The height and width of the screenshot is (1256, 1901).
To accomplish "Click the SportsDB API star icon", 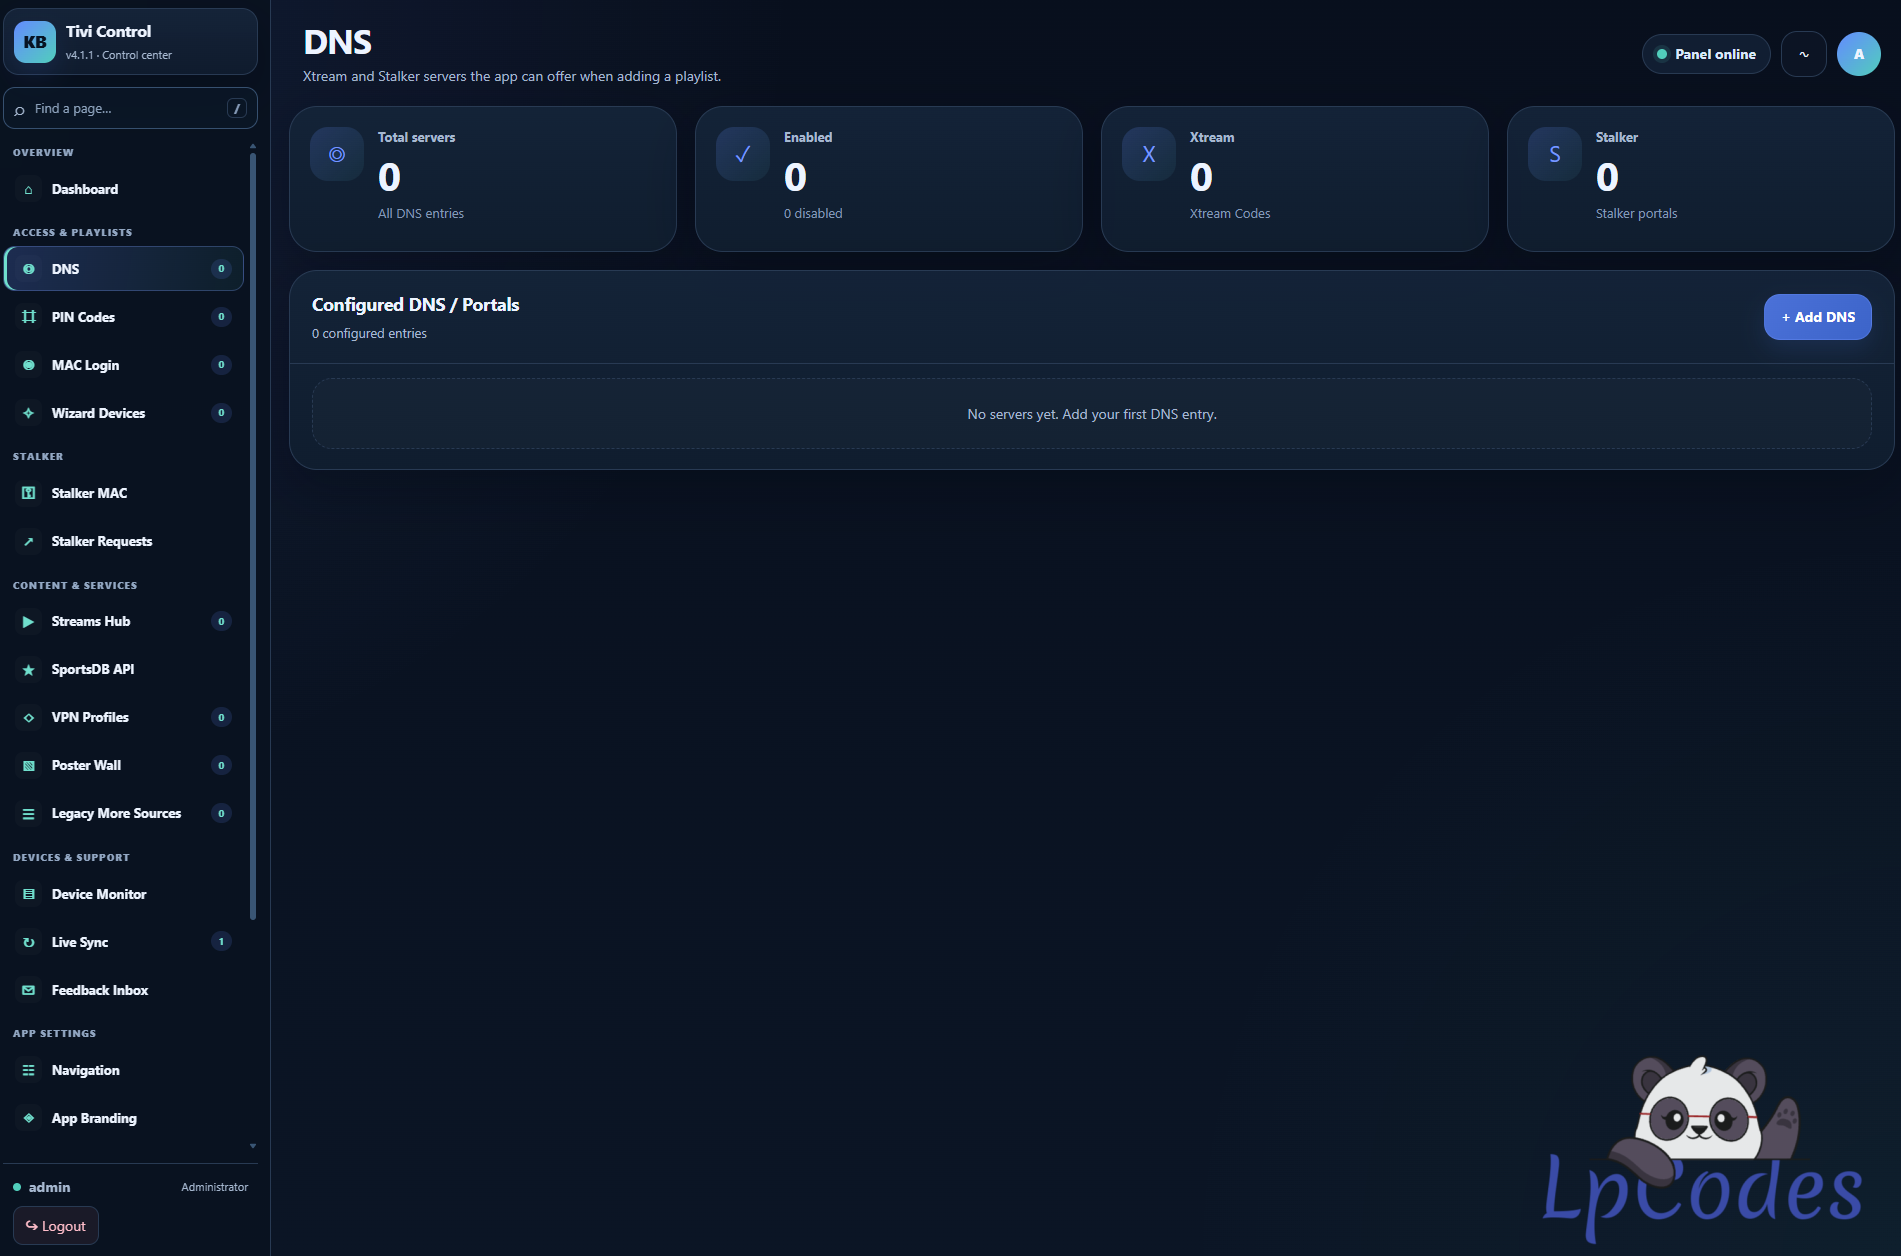I will pyautogui.click(x=29, y=669).
